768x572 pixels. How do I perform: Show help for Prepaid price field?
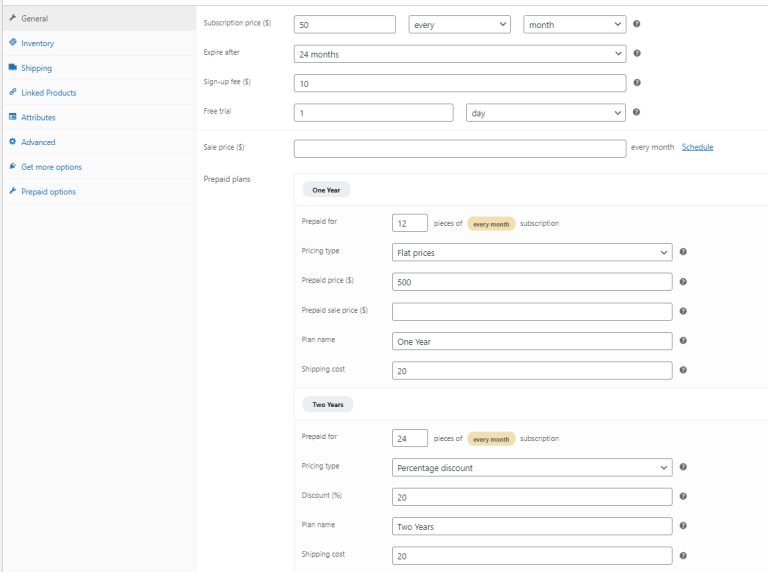[683, 282]
